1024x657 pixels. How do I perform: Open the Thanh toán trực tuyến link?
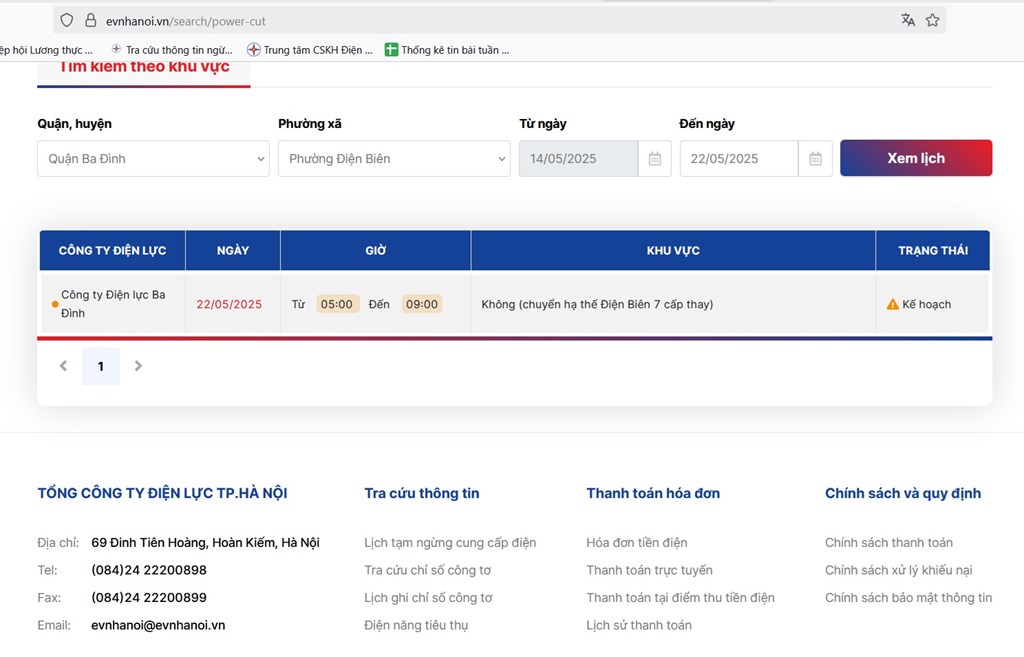[x=649, y=570]
